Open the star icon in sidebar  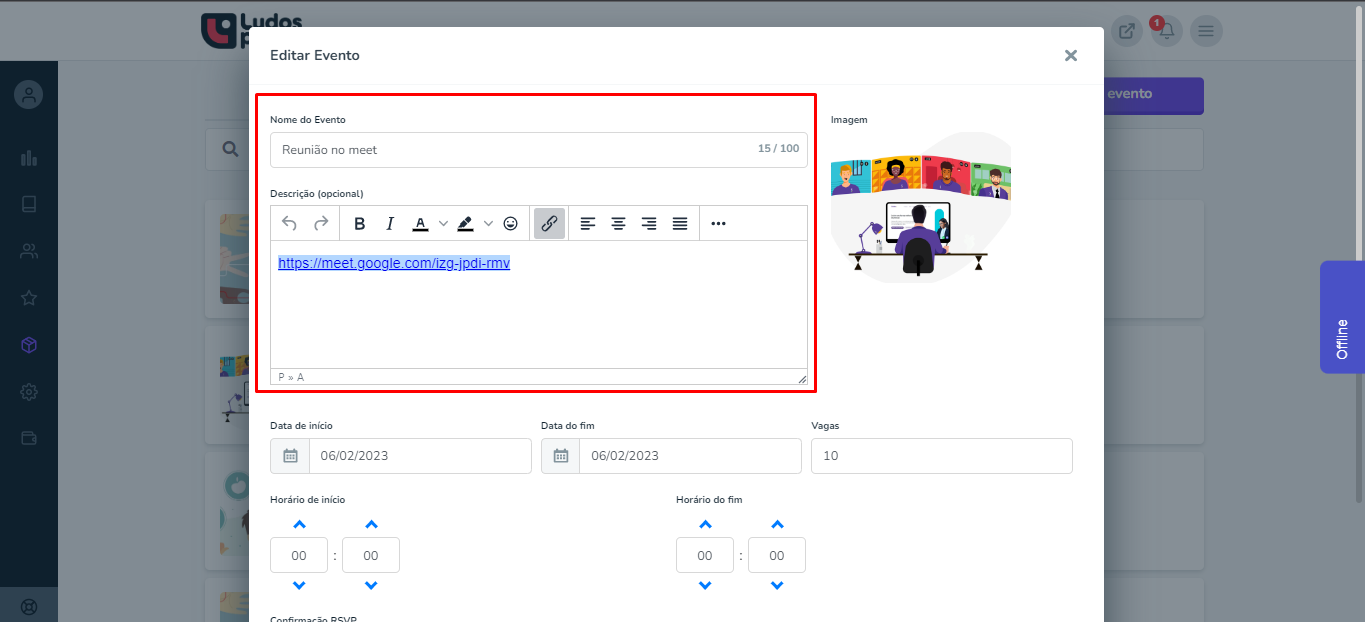point(29,298)
